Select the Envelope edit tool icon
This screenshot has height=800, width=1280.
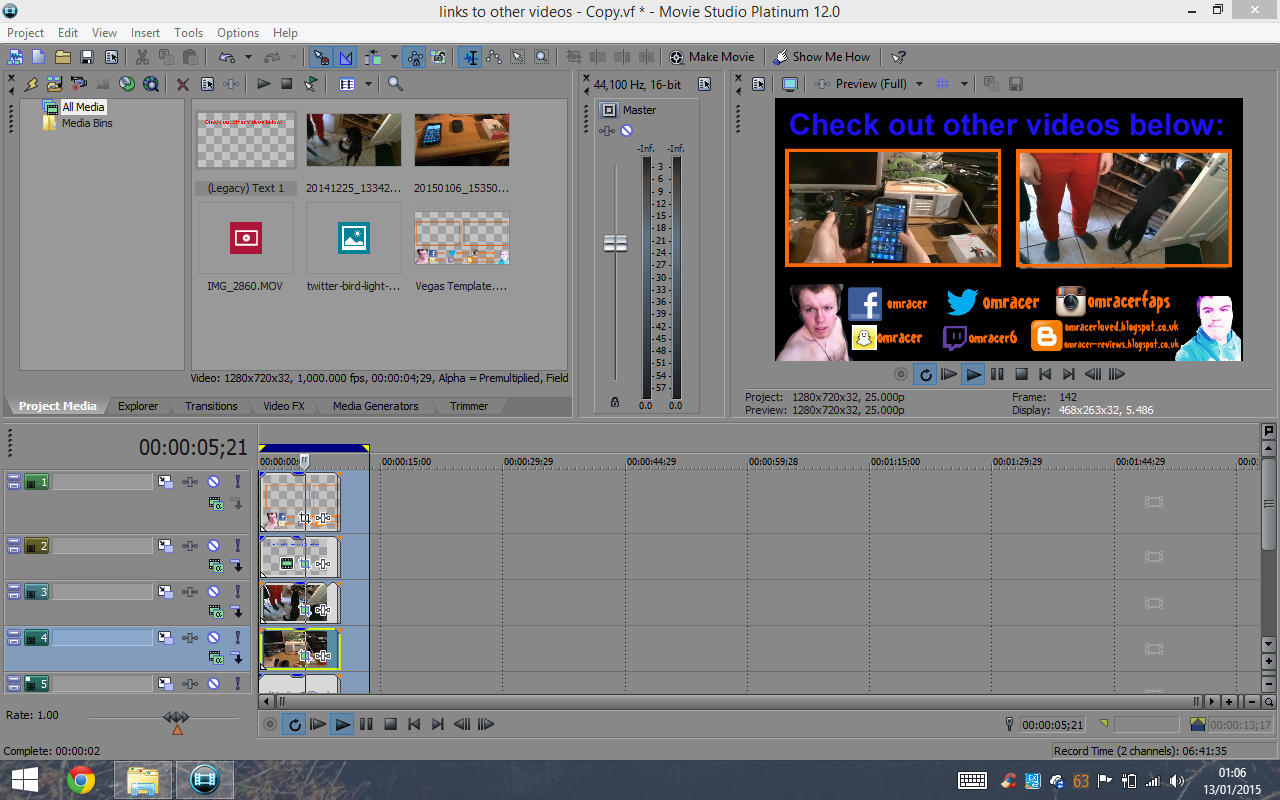pyautogui.click(x=493, y=57)
